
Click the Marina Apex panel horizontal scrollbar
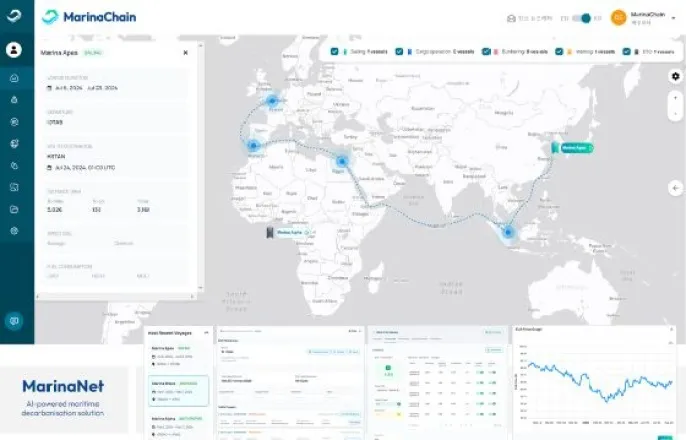[116, 297]
